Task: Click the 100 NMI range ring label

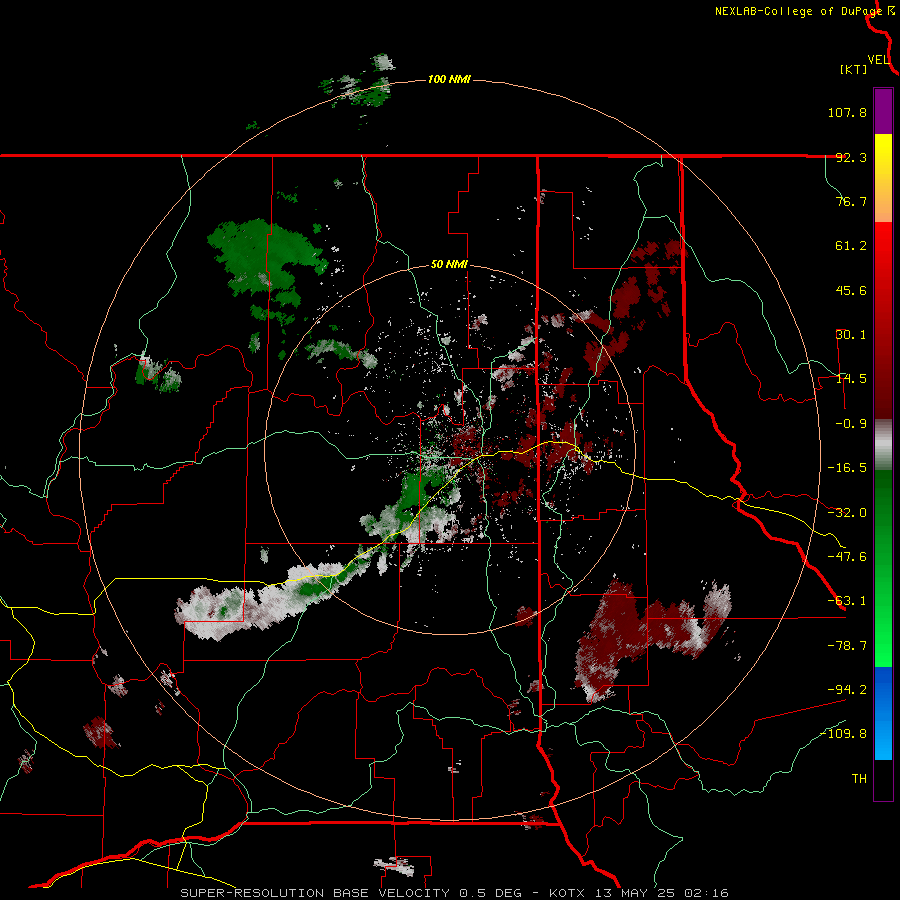Action: [449, 79]
